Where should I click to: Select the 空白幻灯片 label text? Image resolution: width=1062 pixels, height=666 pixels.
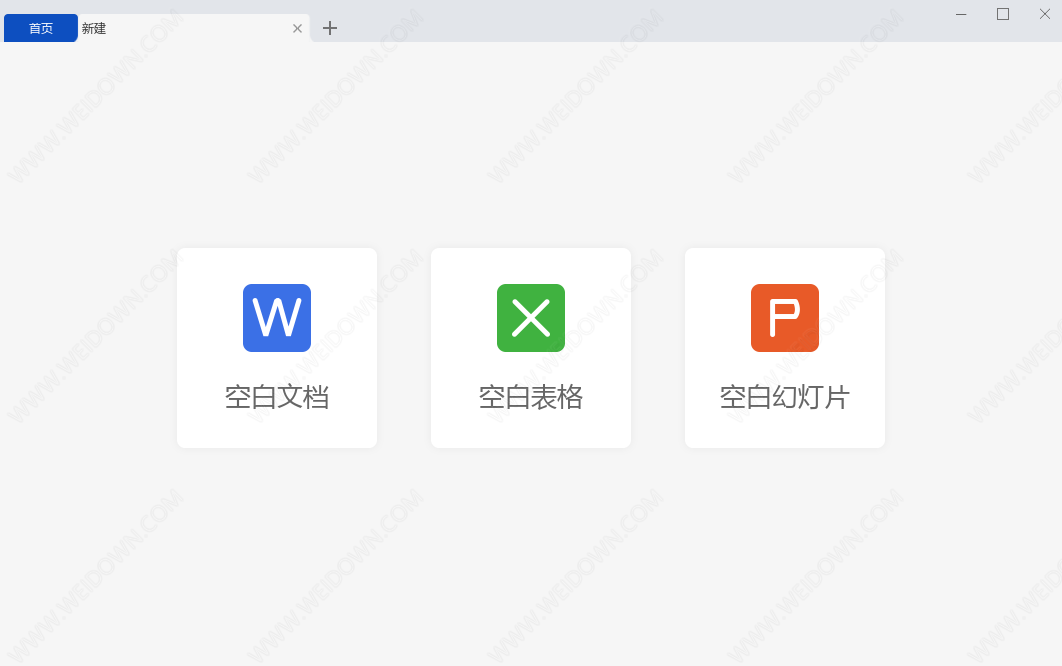click(785, 397)
